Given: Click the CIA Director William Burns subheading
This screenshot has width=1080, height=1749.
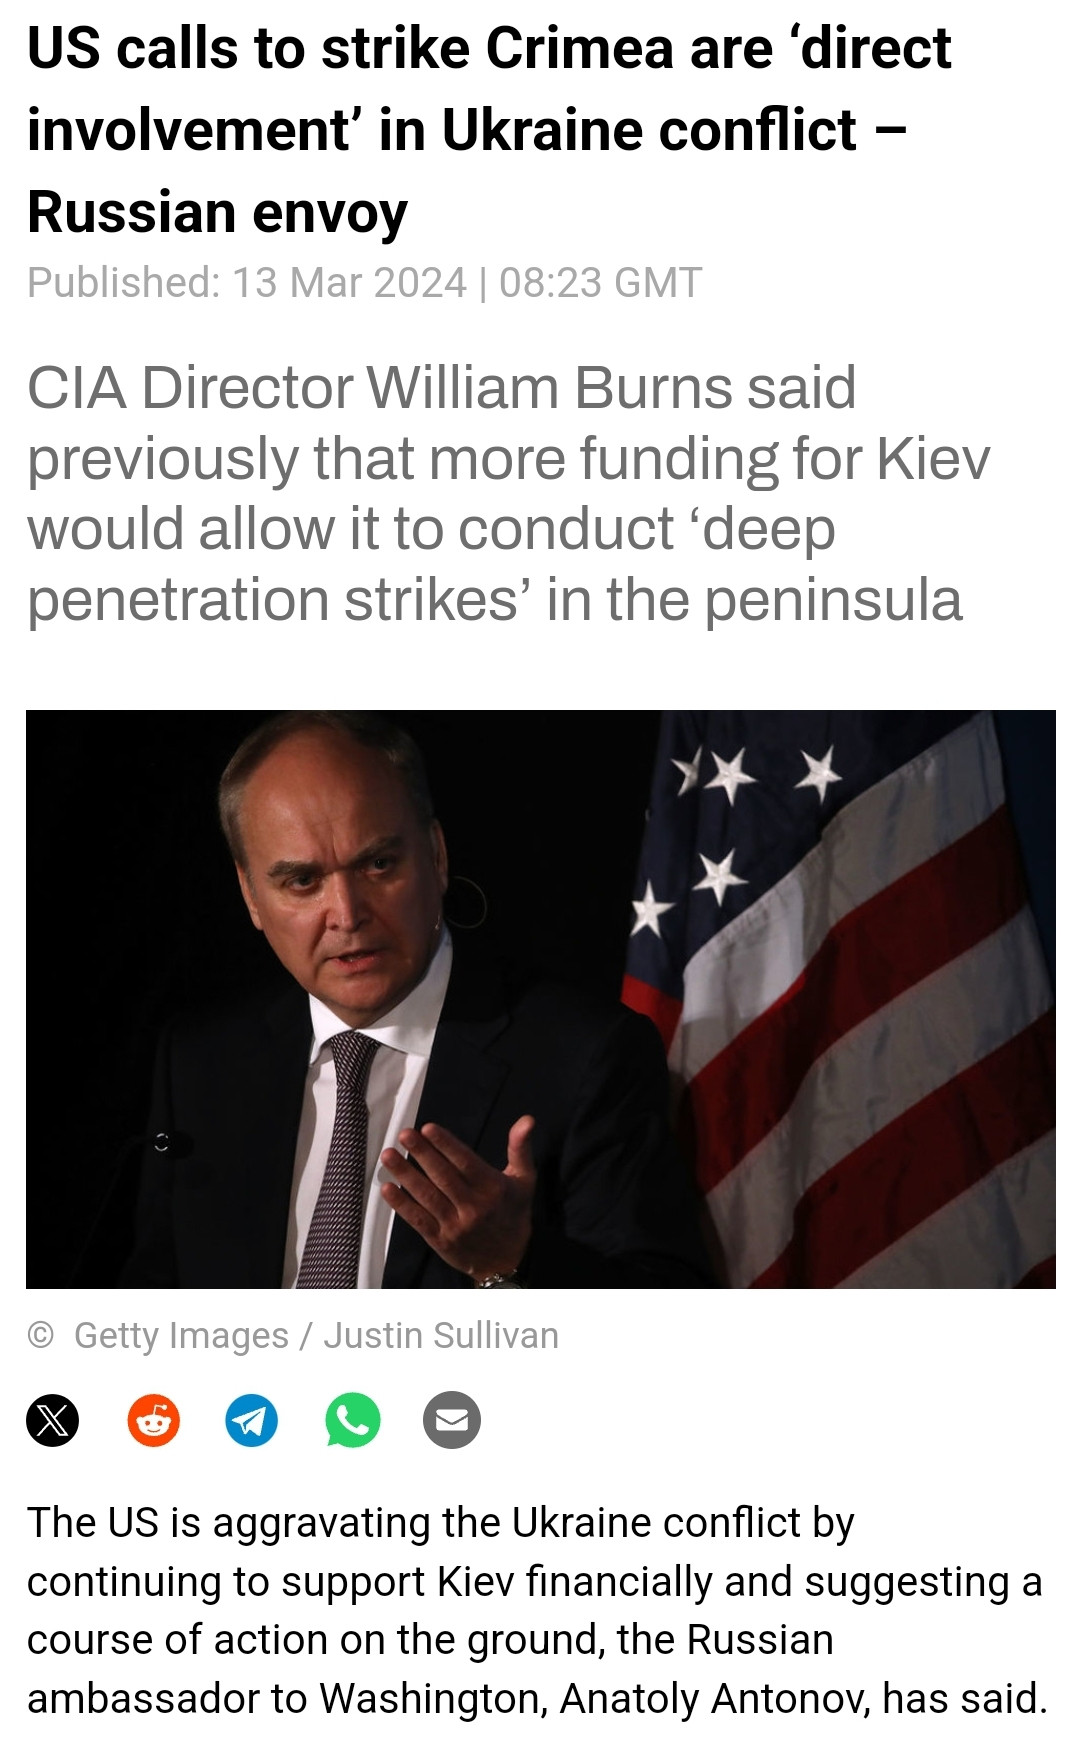Looking at the screenshot, I should point(509,493).
